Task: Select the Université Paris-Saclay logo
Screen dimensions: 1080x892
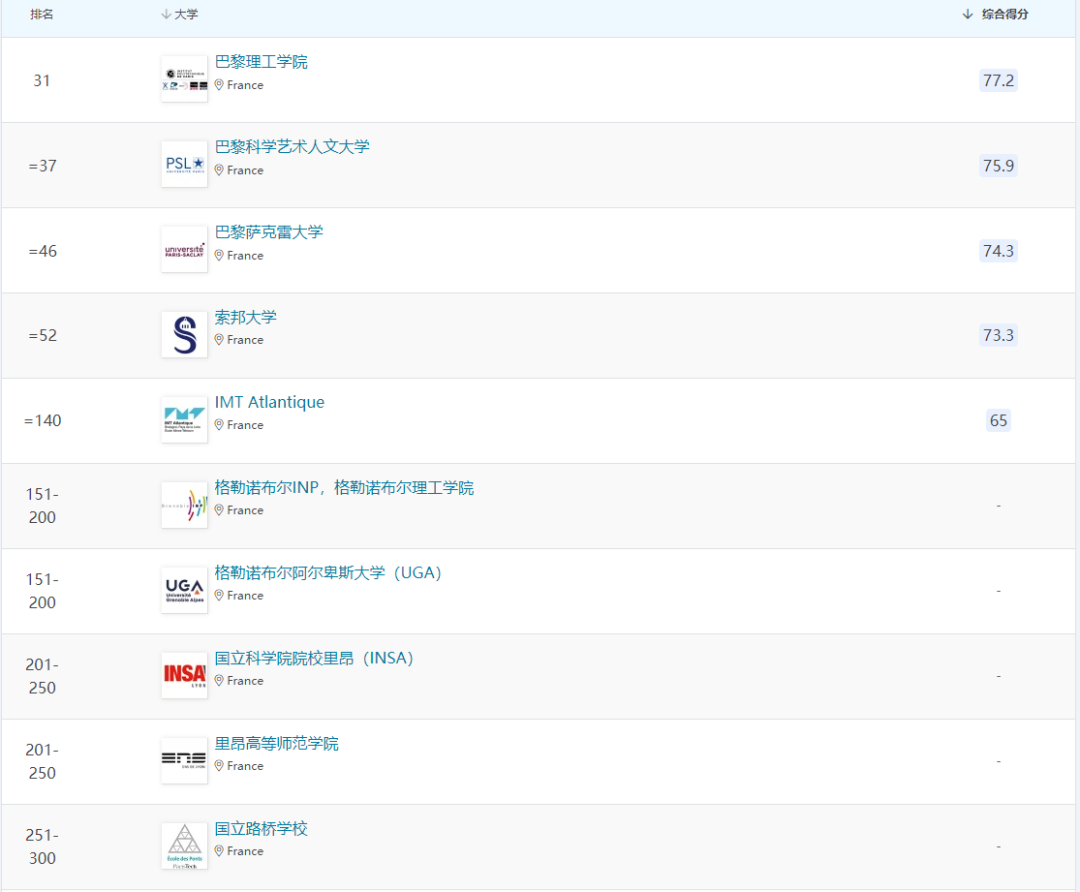Action: click(184, 249)
